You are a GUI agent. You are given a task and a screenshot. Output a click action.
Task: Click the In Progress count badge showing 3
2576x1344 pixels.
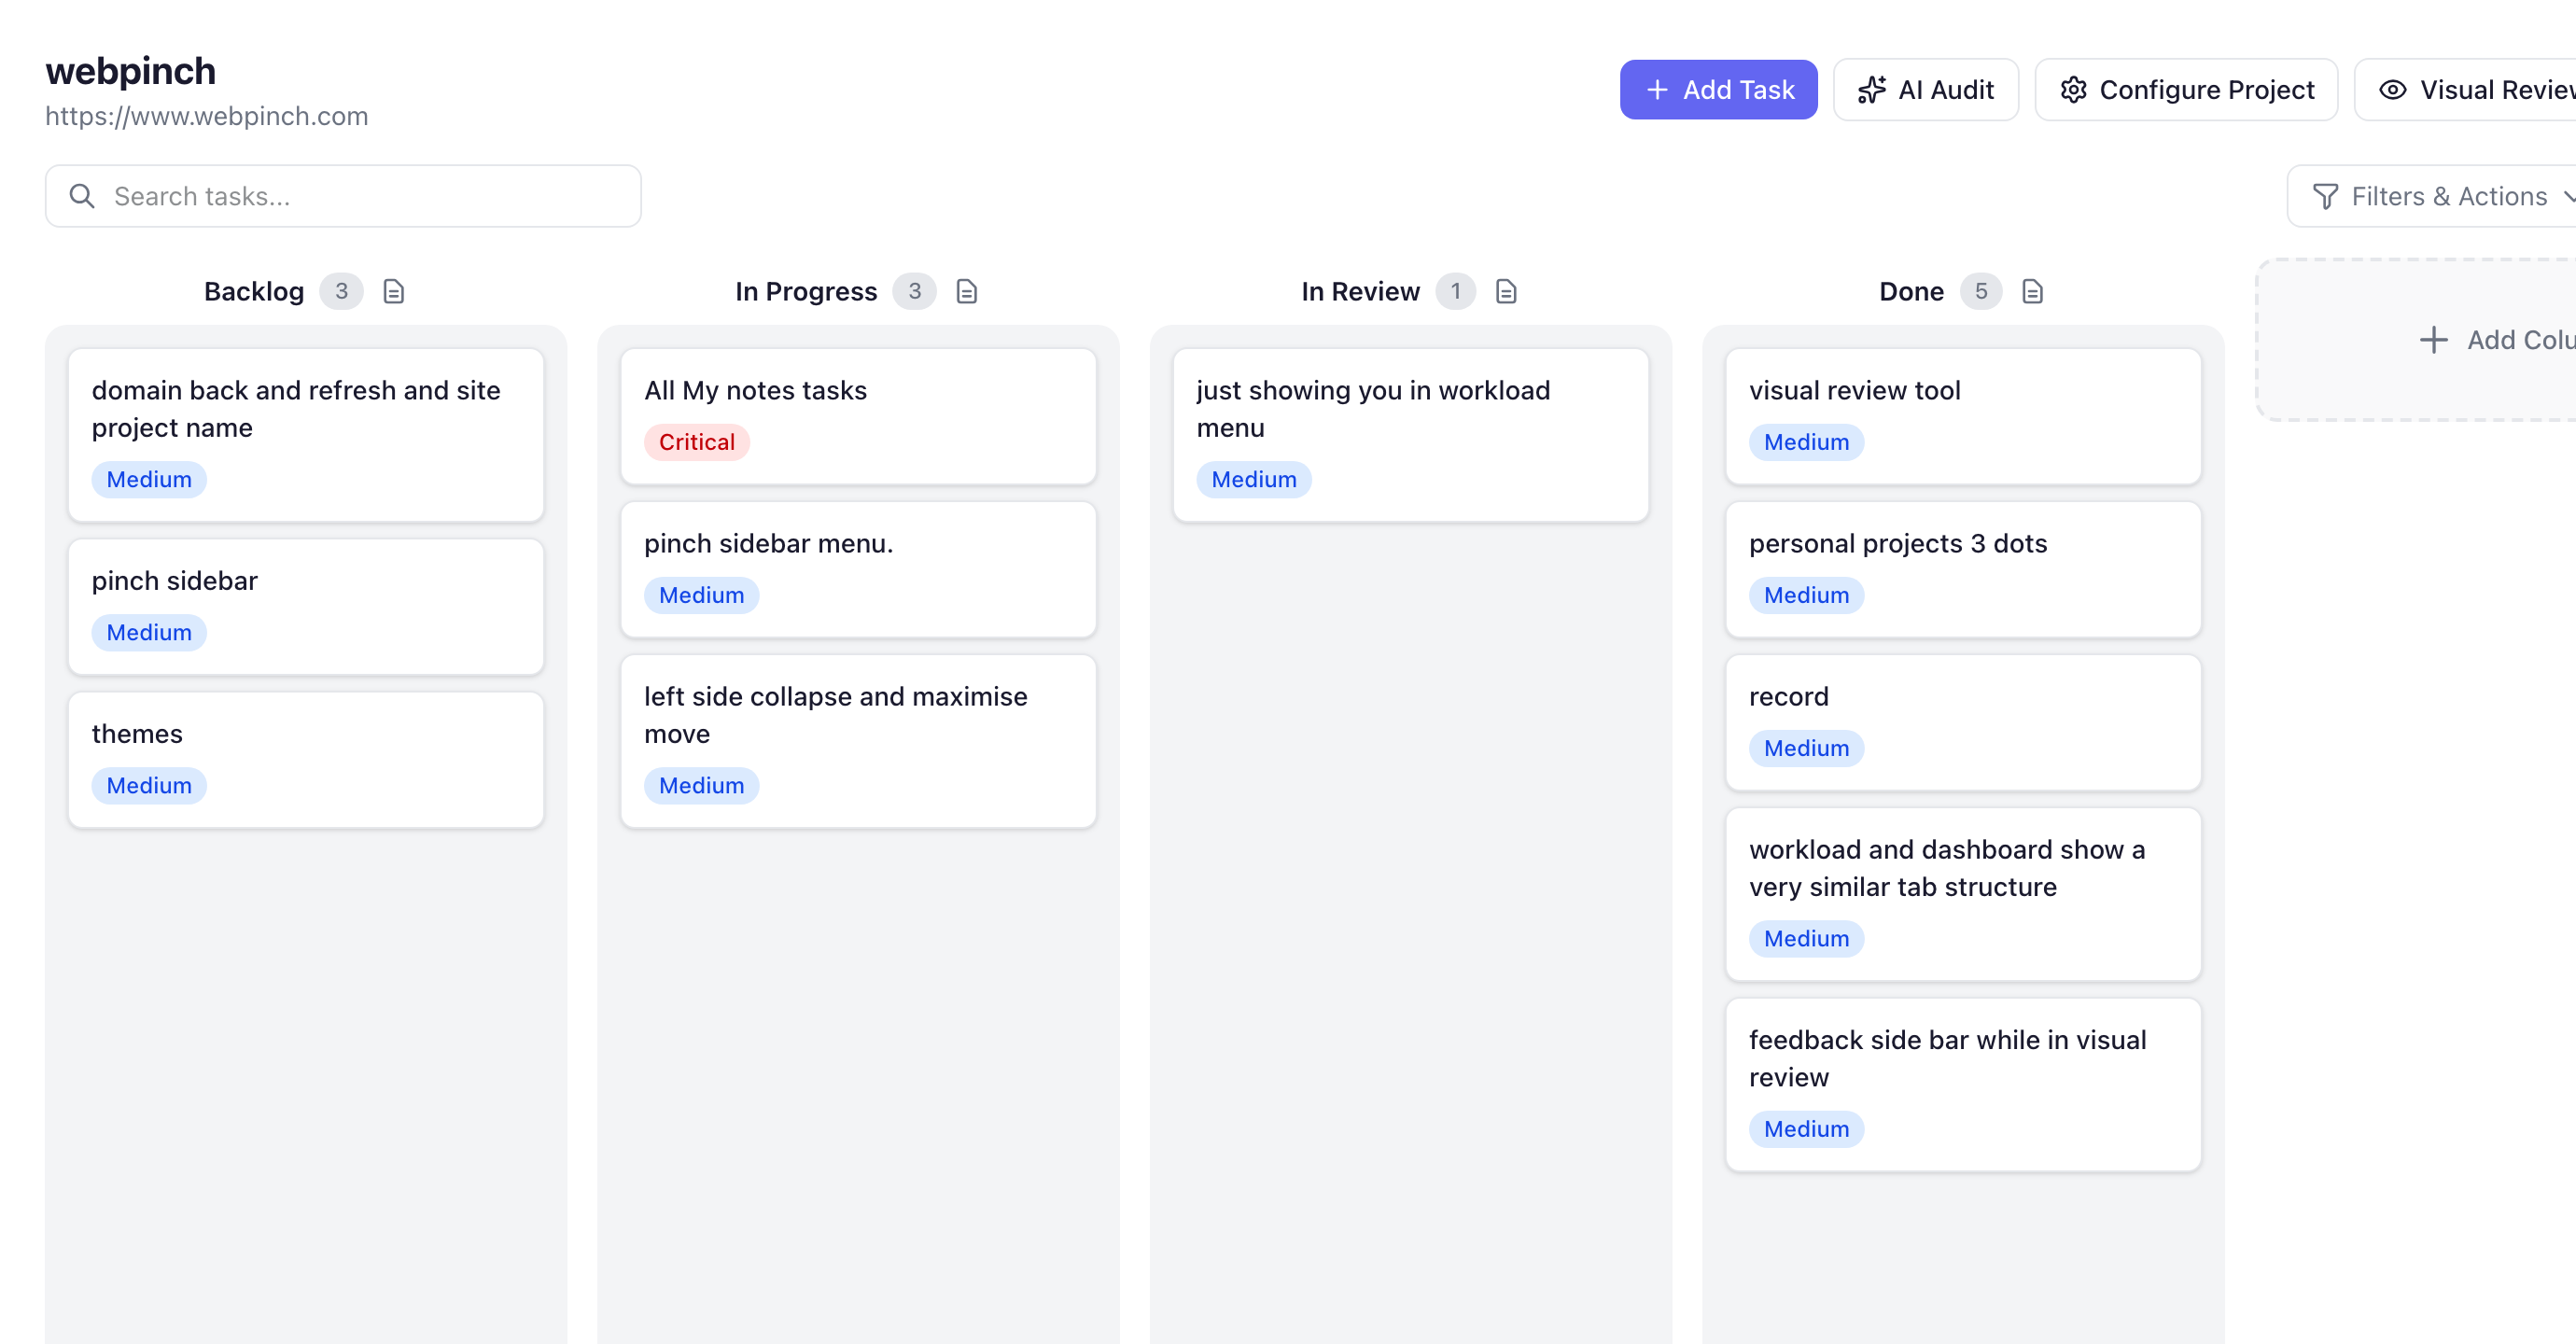(x=914, y=291)
